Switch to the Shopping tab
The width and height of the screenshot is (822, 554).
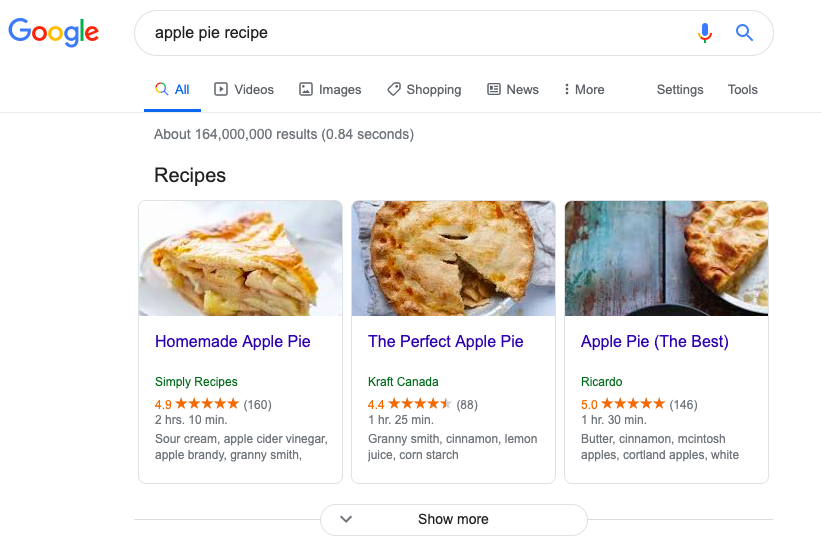coord(424,90)
